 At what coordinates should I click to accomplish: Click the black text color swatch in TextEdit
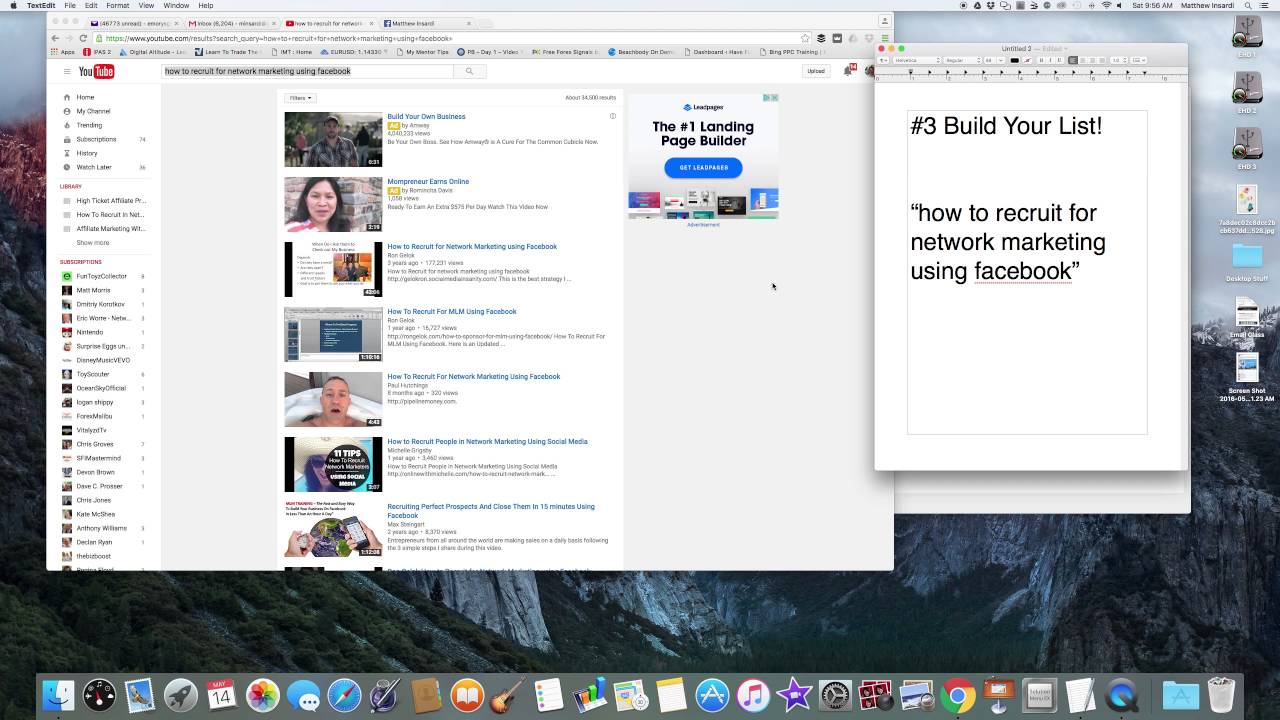pos(1014,60)
